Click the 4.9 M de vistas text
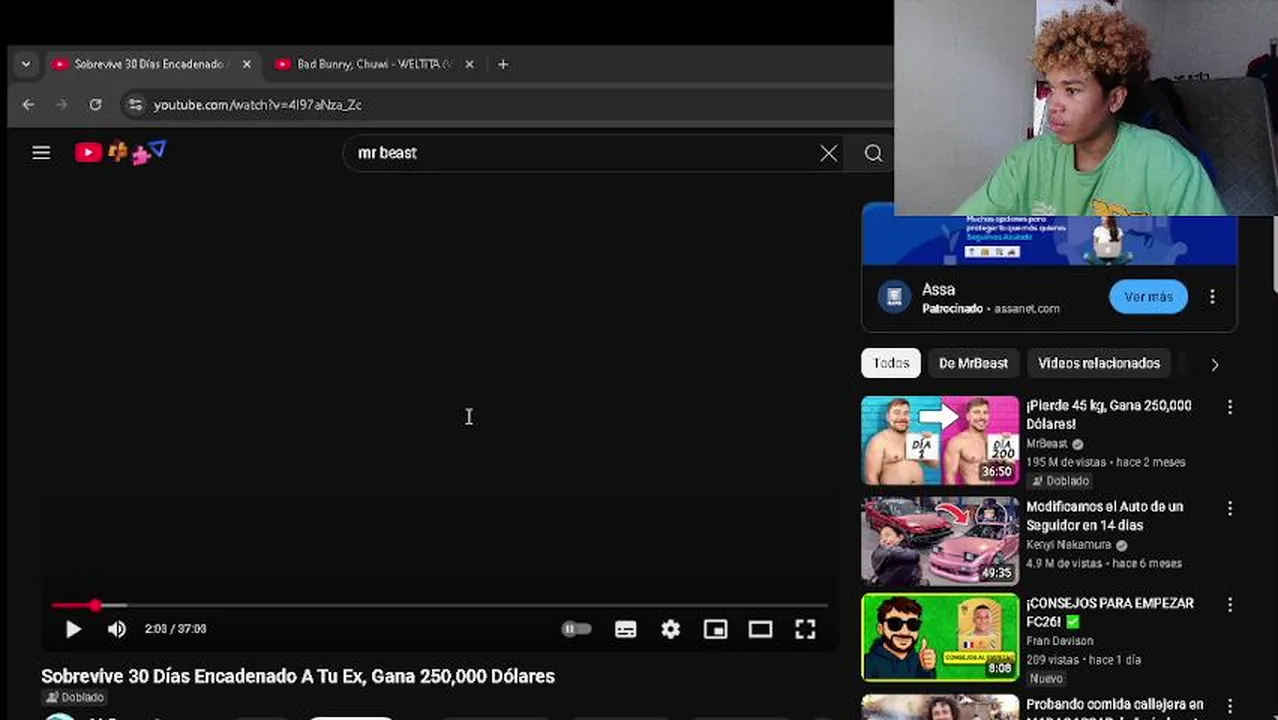1278x720 pixels. [1065, 563]
